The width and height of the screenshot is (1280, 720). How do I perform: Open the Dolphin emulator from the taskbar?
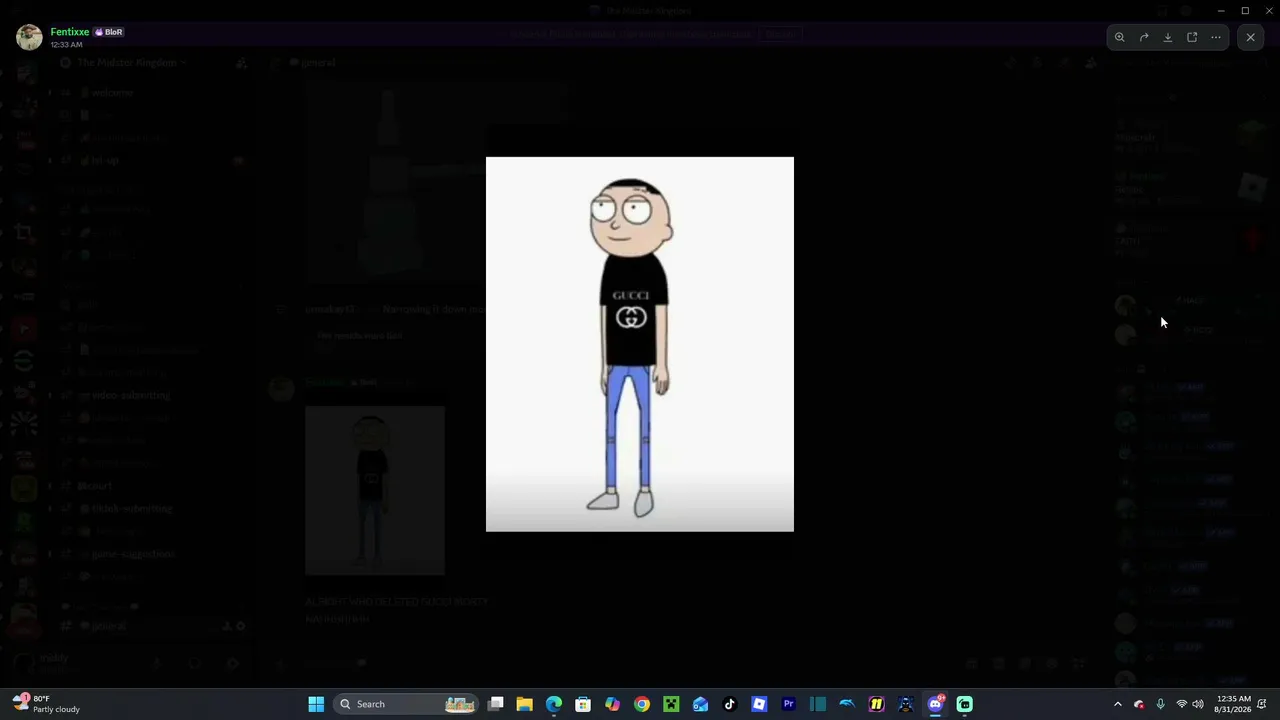(847, 704)
